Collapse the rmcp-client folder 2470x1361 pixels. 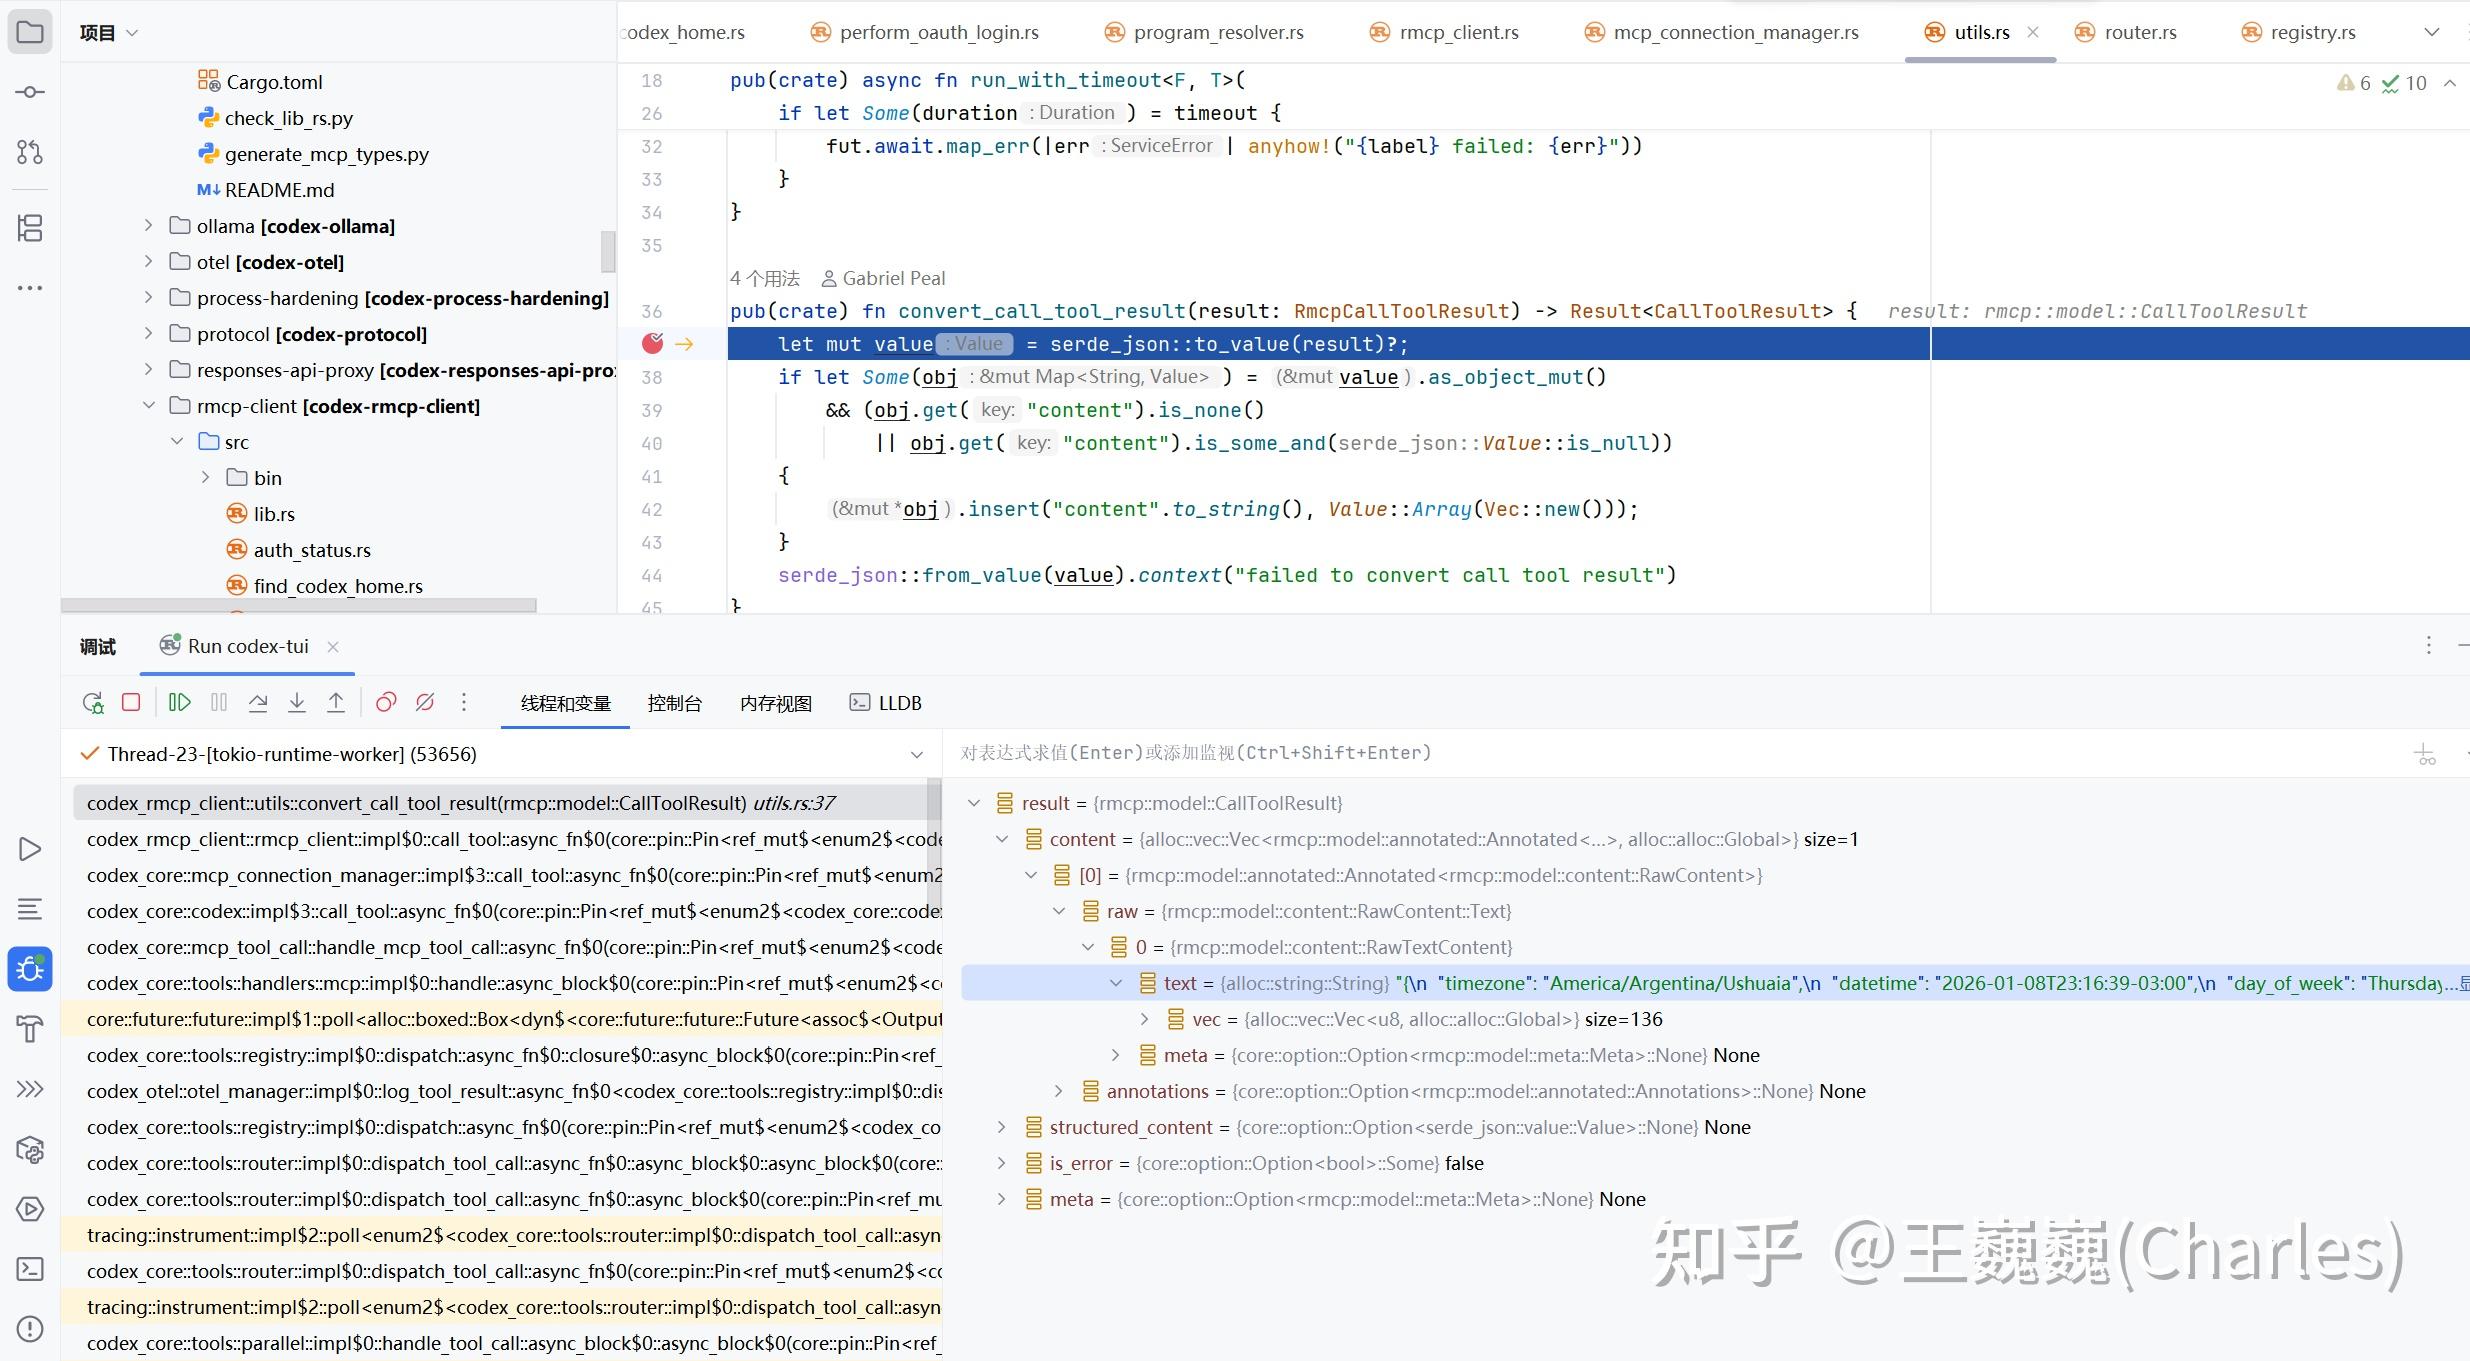(x=148, y=406)
